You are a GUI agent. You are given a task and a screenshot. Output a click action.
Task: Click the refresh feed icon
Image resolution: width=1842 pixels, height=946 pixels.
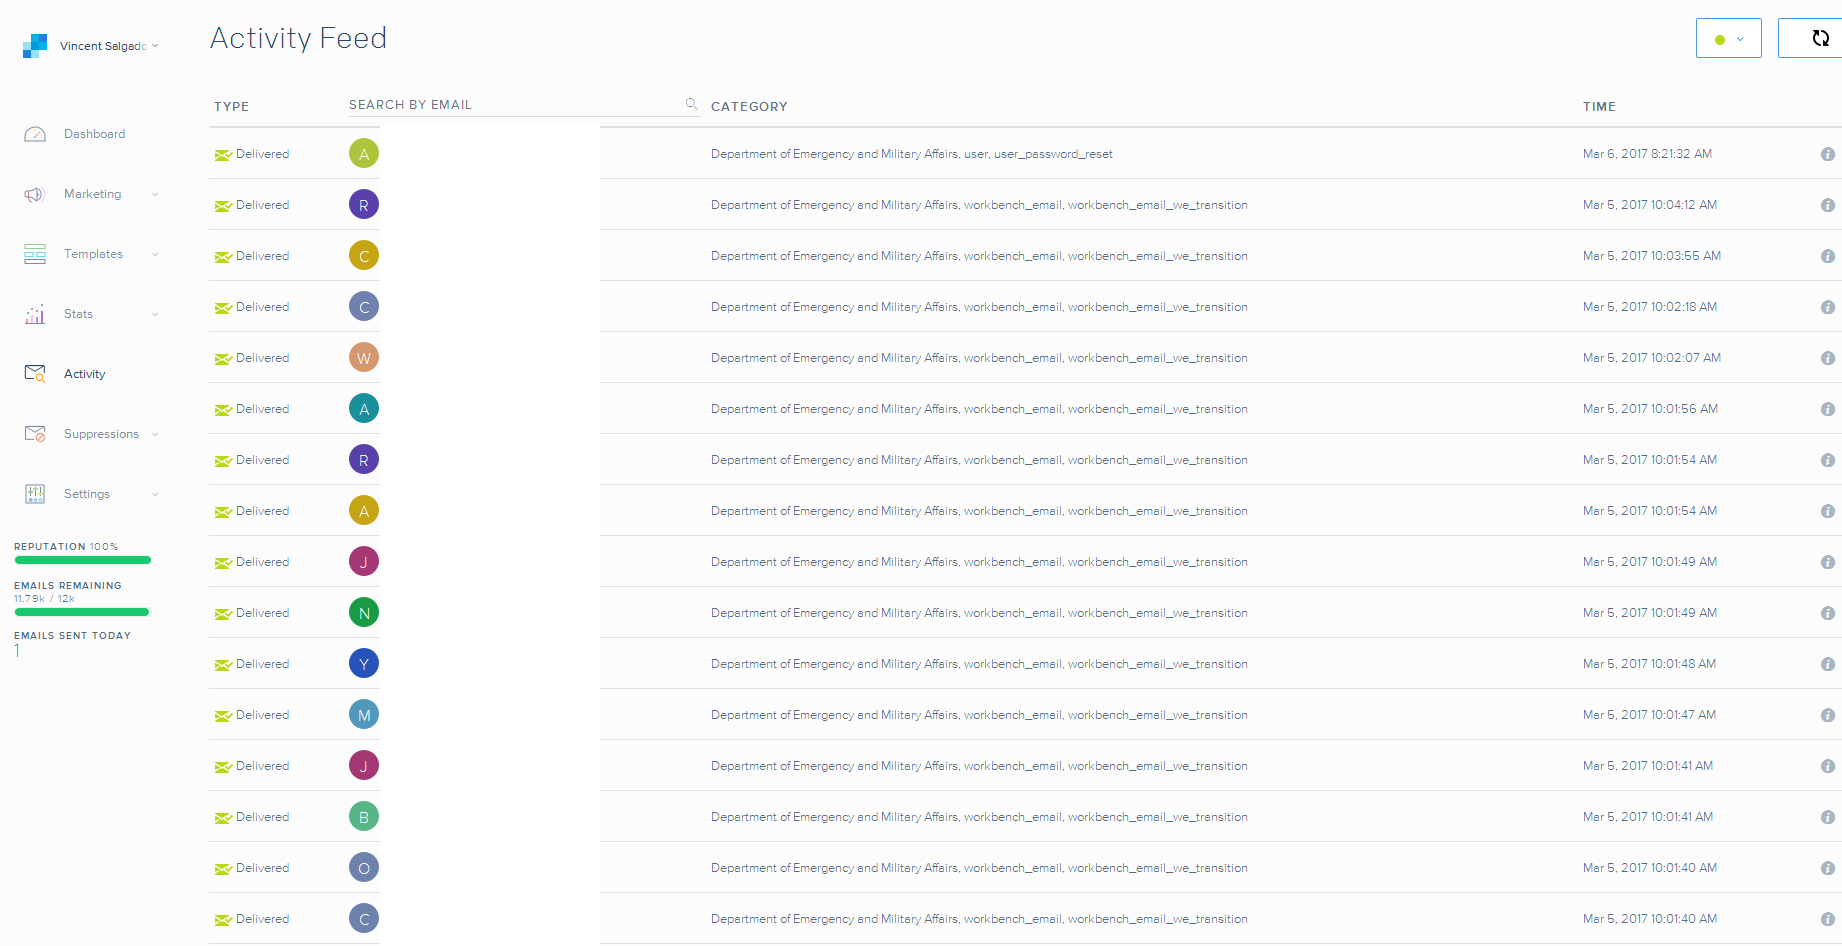(x=1819, y=38)
